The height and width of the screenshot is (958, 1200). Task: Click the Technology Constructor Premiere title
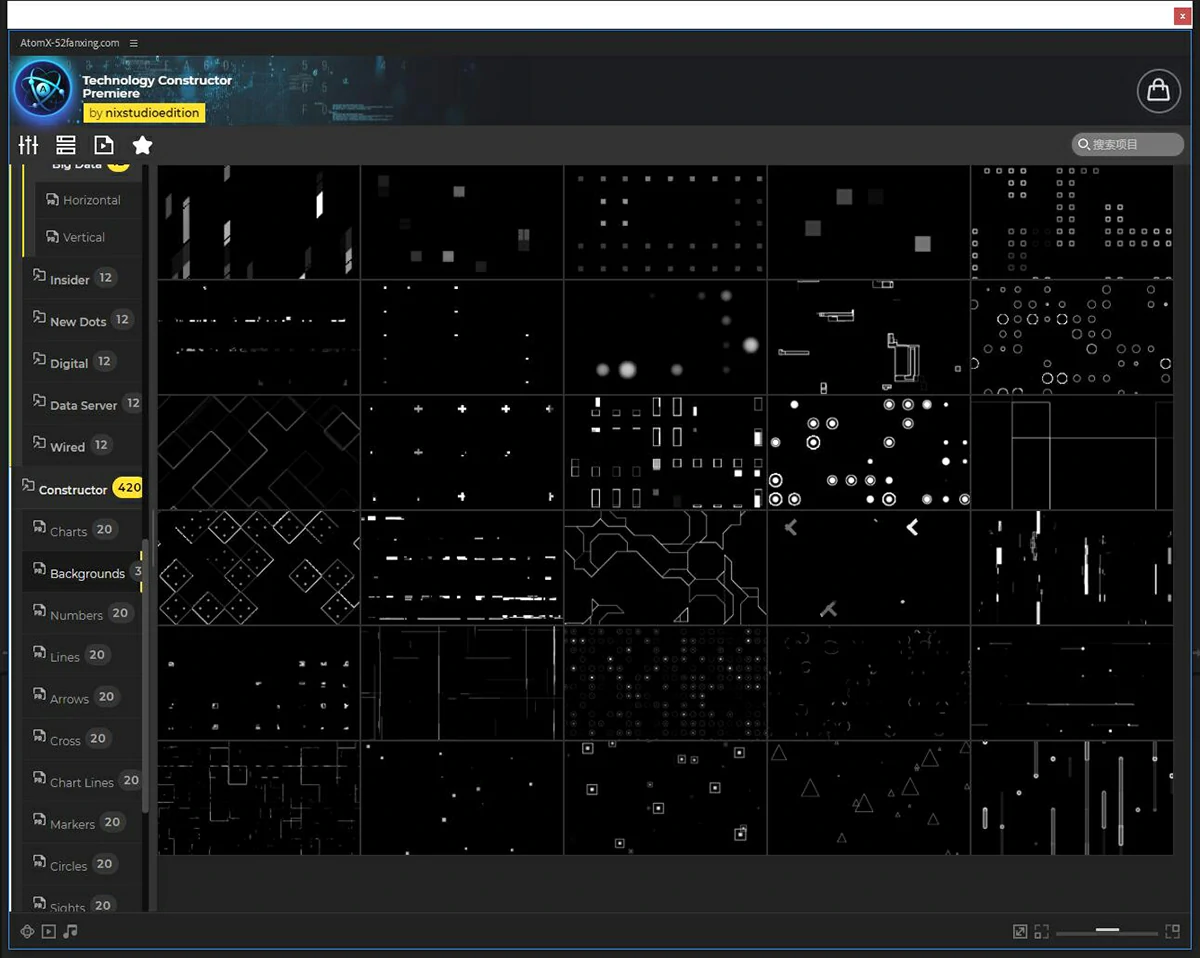157,87
